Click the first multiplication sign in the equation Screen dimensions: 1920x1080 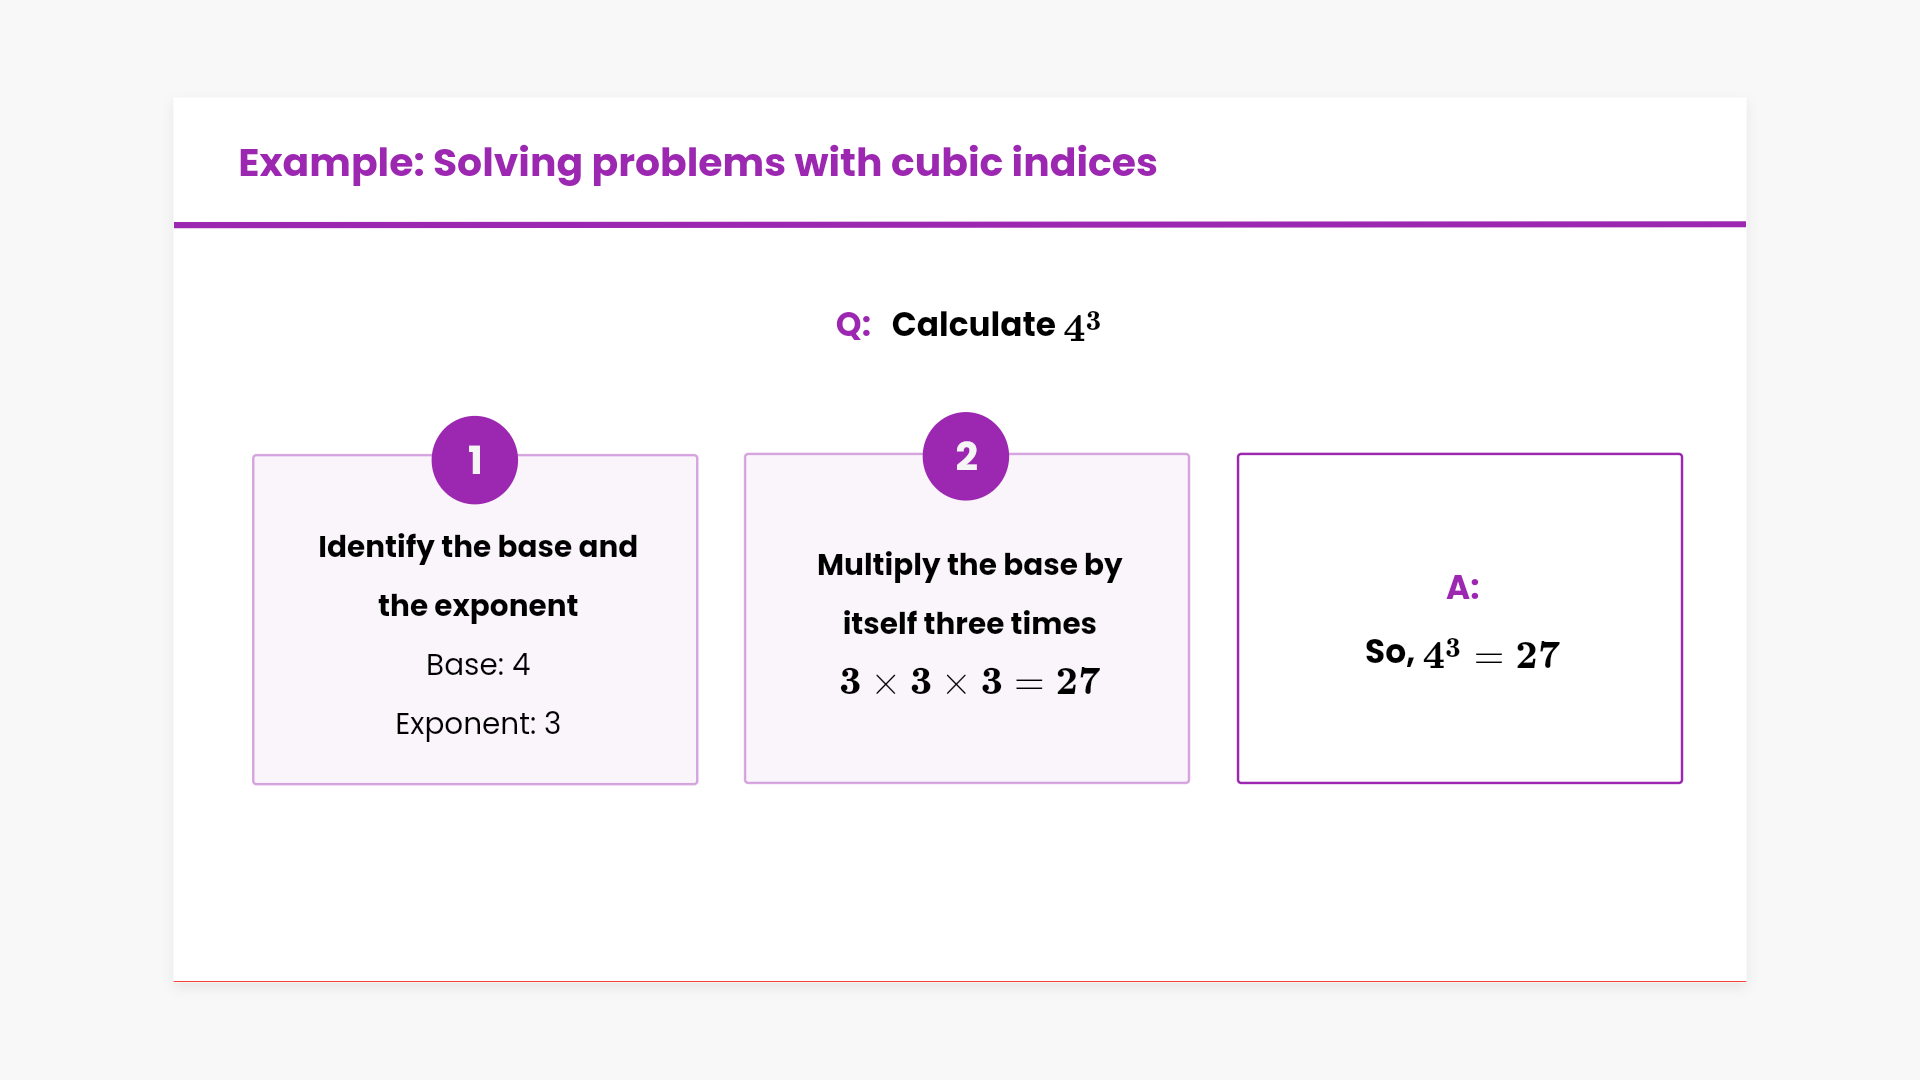(x=885, y=684)
